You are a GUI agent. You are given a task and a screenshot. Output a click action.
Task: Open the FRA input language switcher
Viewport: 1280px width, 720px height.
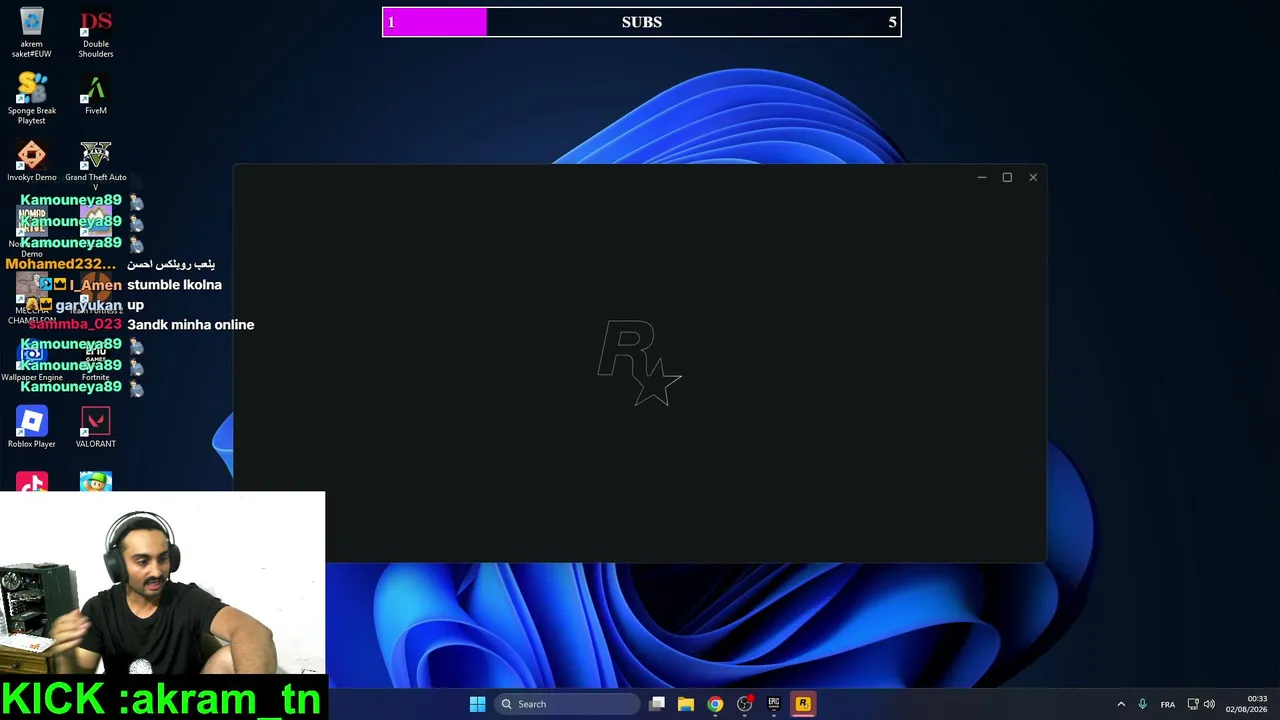pyautogui.click(x=1167, y=704)
